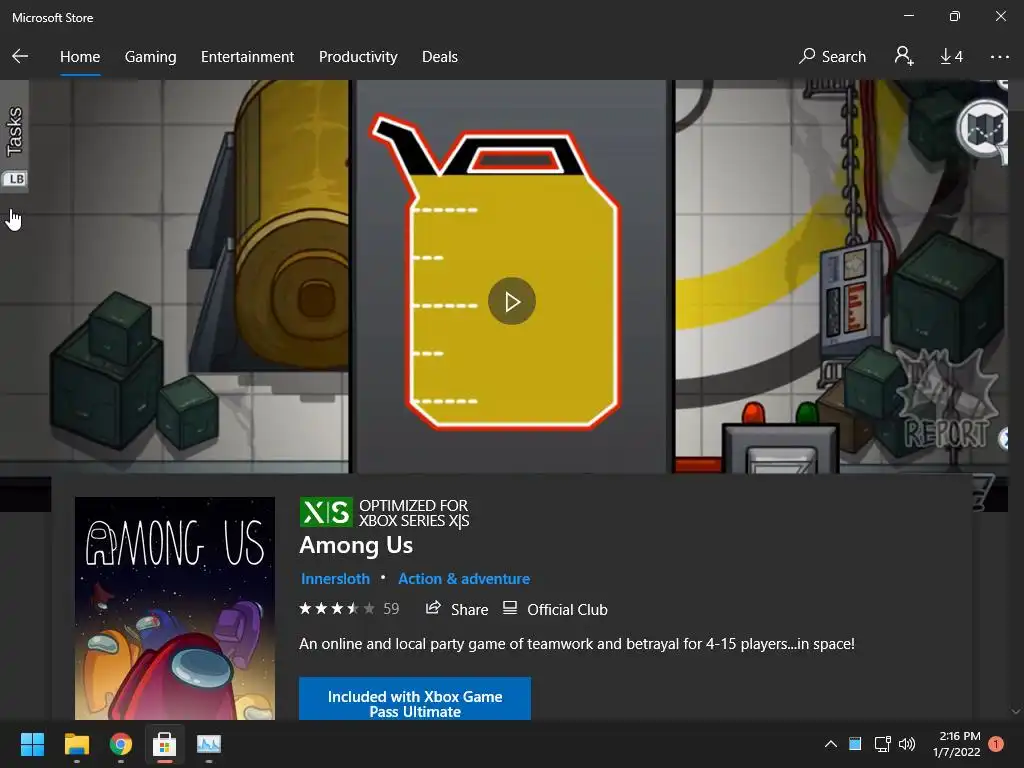This screenshot has width=1024, height=768.
Task: Click the blue square system tray icon
Action: tap(855, 744)
